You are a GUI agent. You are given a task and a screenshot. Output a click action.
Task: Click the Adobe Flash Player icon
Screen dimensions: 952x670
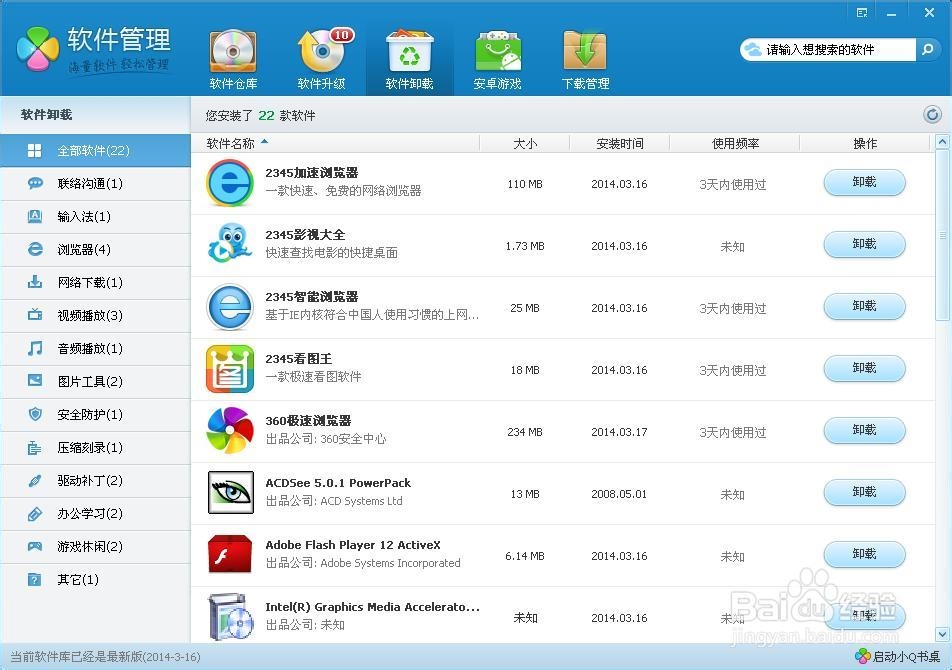230,554
